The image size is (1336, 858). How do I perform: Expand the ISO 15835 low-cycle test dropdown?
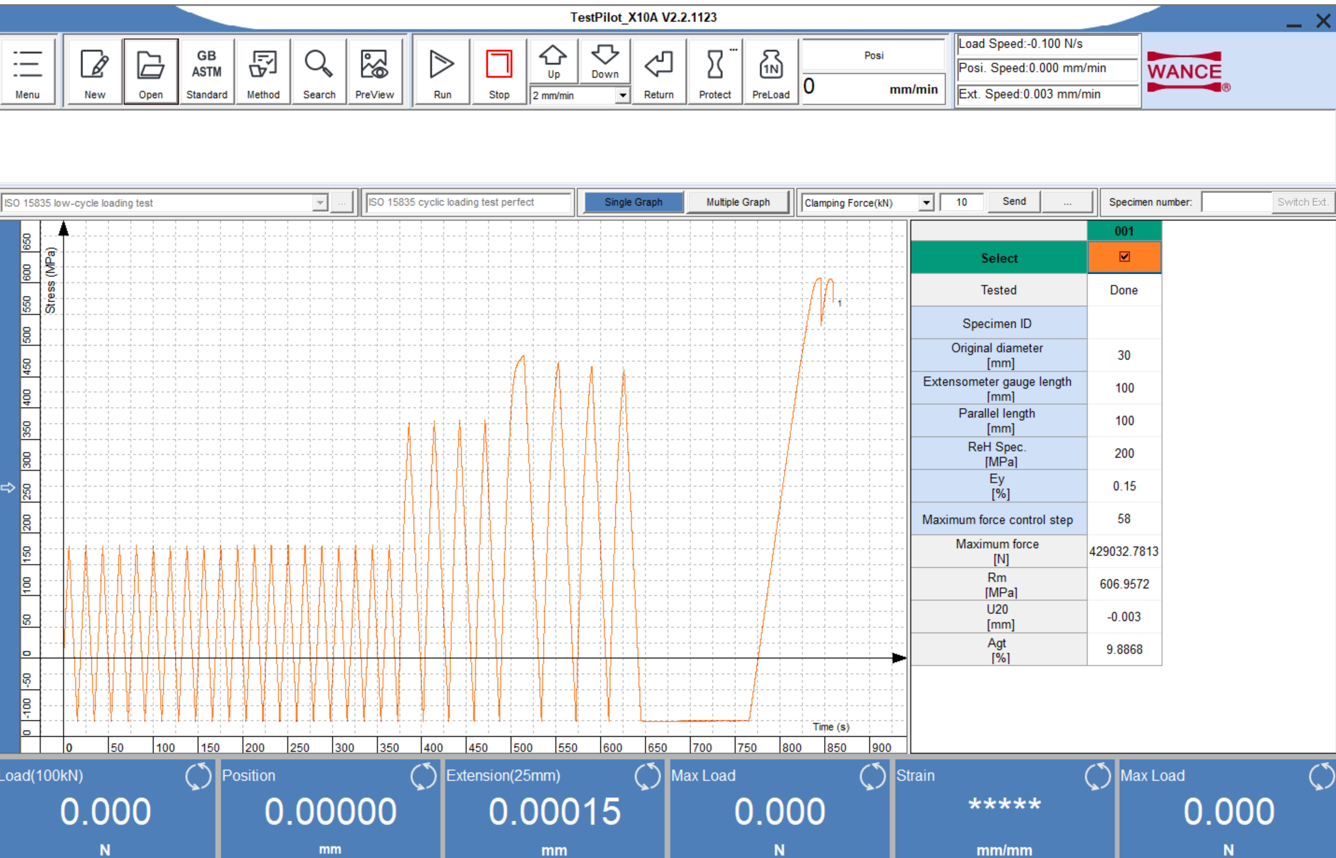click(x=320, y=203)
